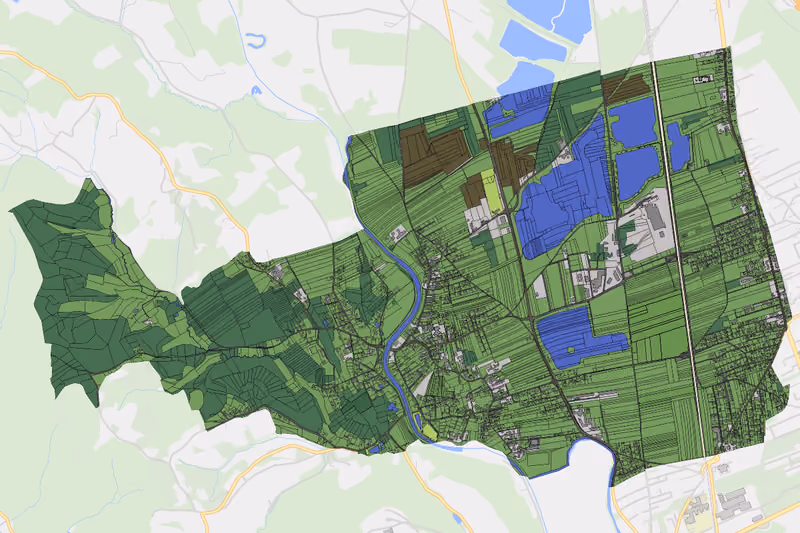
Task: Click the yellow-green parcel beside the brown fields
Action: pos(492,191)
